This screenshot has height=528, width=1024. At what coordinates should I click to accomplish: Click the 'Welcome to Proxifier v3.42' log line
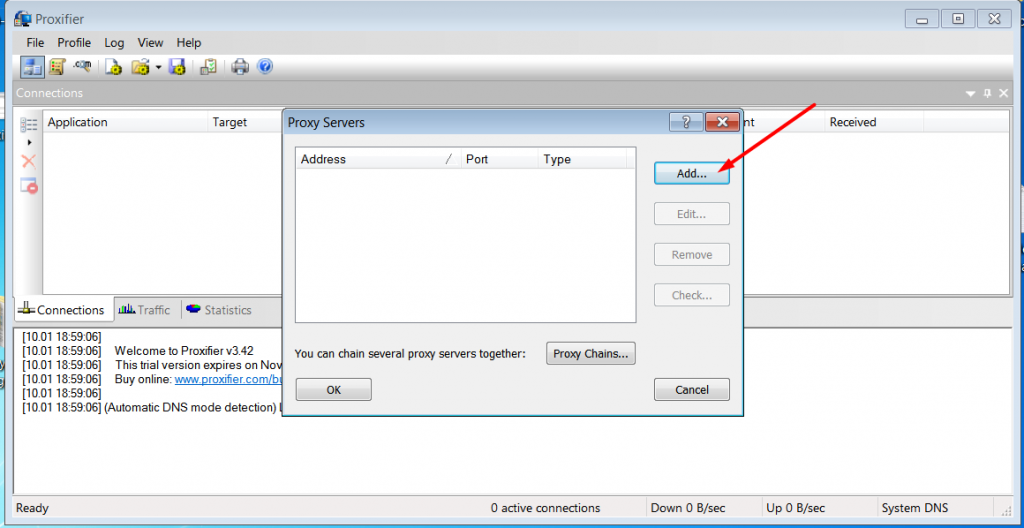pos(184,351)
